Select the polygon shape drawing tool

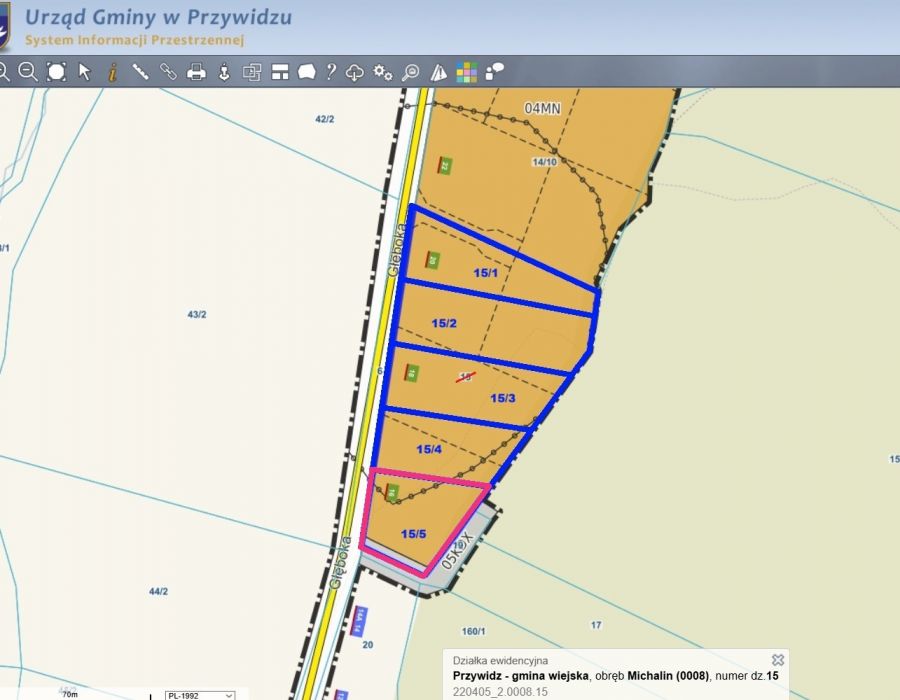click(306, 71)
